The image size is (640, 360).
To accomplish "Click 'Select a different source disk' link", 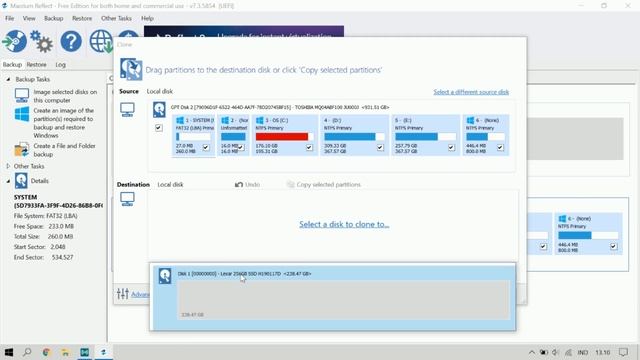I will (471, 92).
